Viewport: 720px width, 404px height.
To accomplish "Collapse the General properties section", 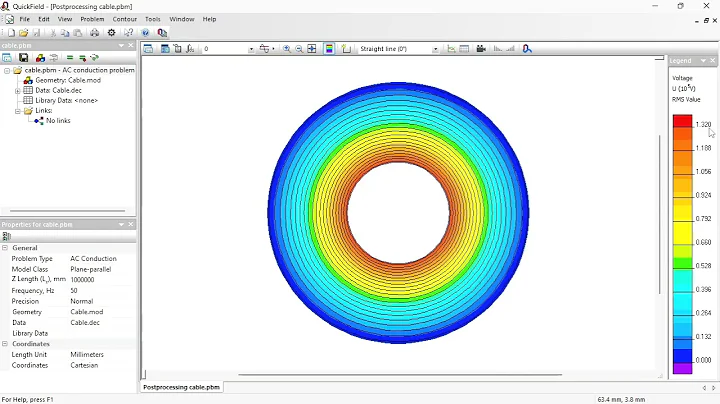I will point(5,248).
